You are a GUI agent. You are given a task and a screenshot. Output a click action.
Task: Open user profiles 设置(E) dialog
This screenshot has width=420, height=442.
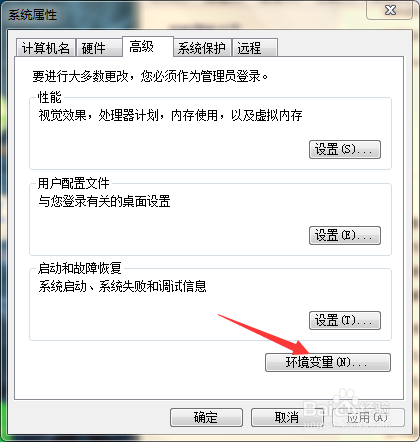pos(345,236)
